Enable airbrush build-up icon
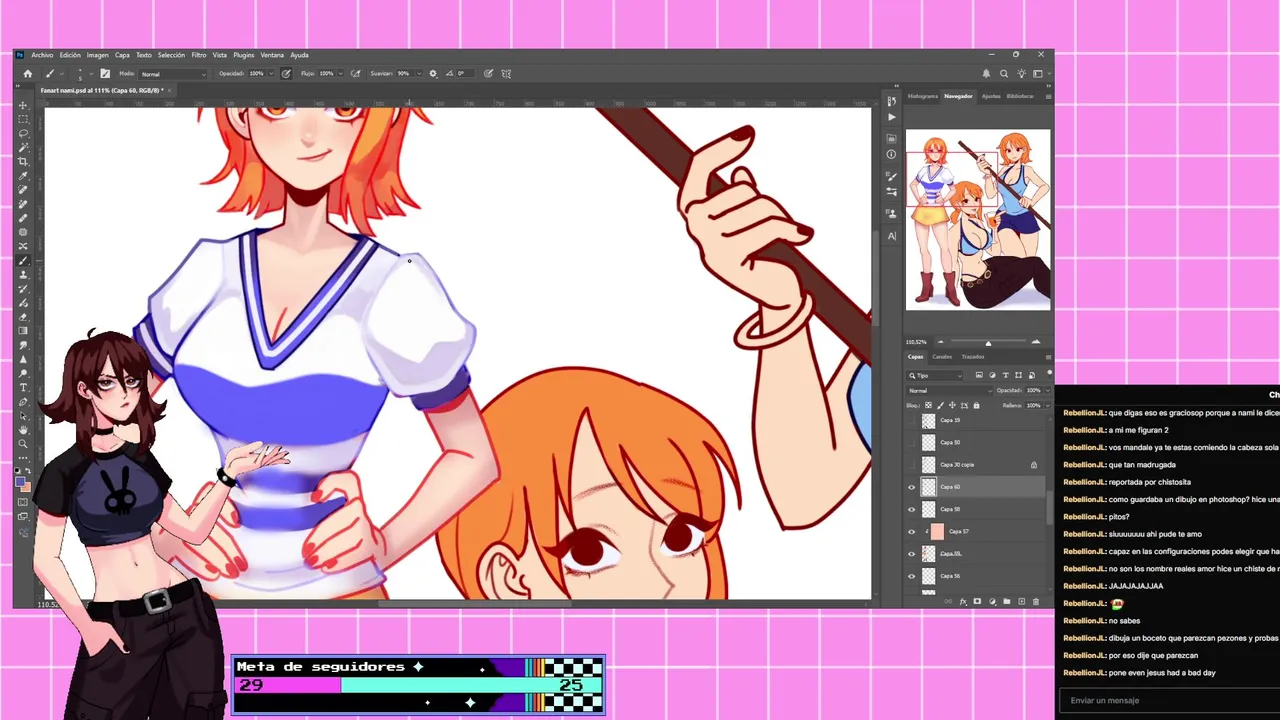This screenshot has width=1280, height=720. 355,73
